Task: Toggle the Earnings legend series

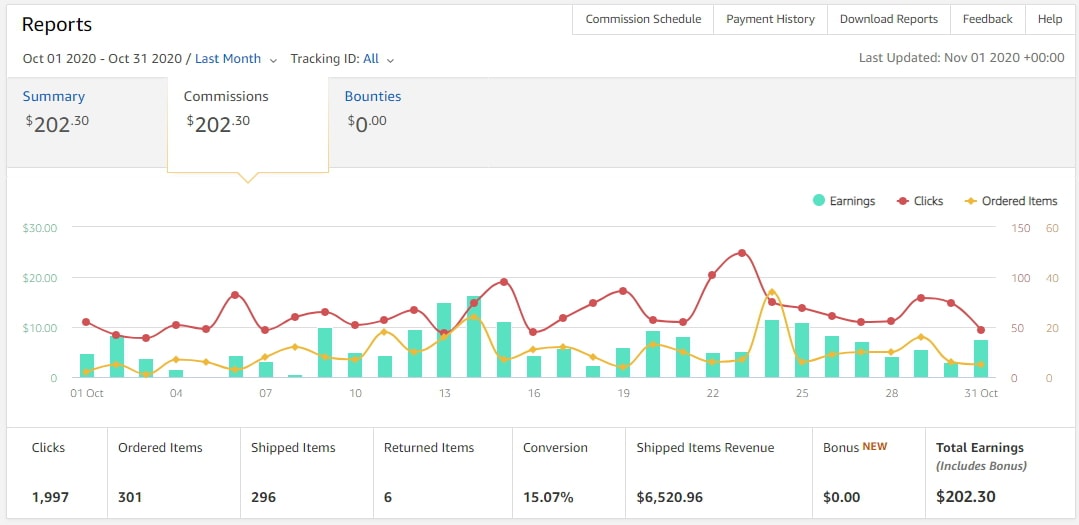Action: coord(844,201)
